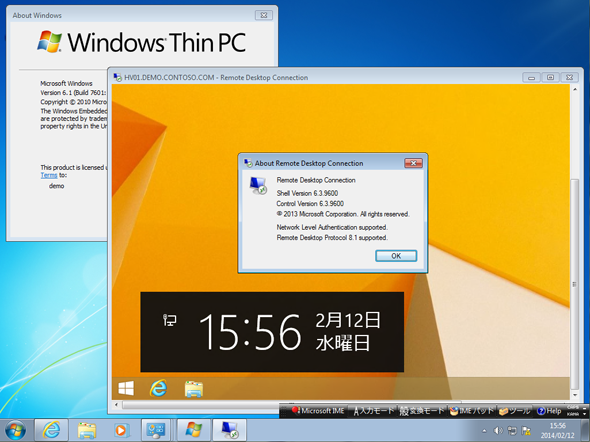
Task: Open the 入力モード input mode menu
Action: (x=373, y=411)
